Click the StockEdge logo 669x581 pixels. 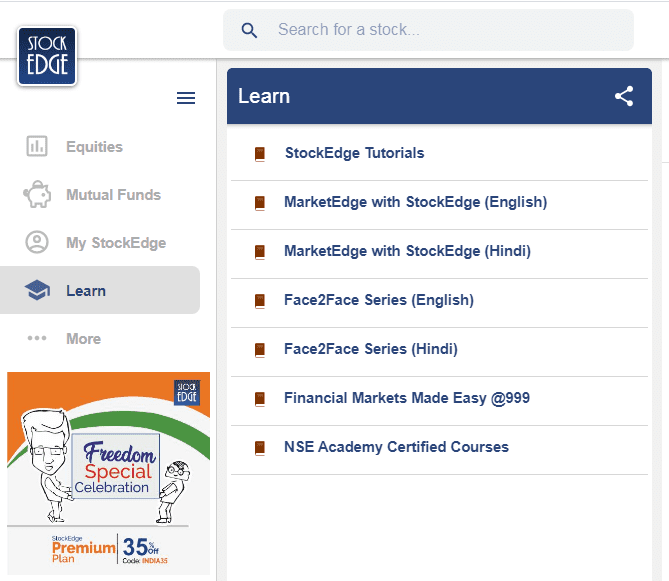click(x=47, y=56)
